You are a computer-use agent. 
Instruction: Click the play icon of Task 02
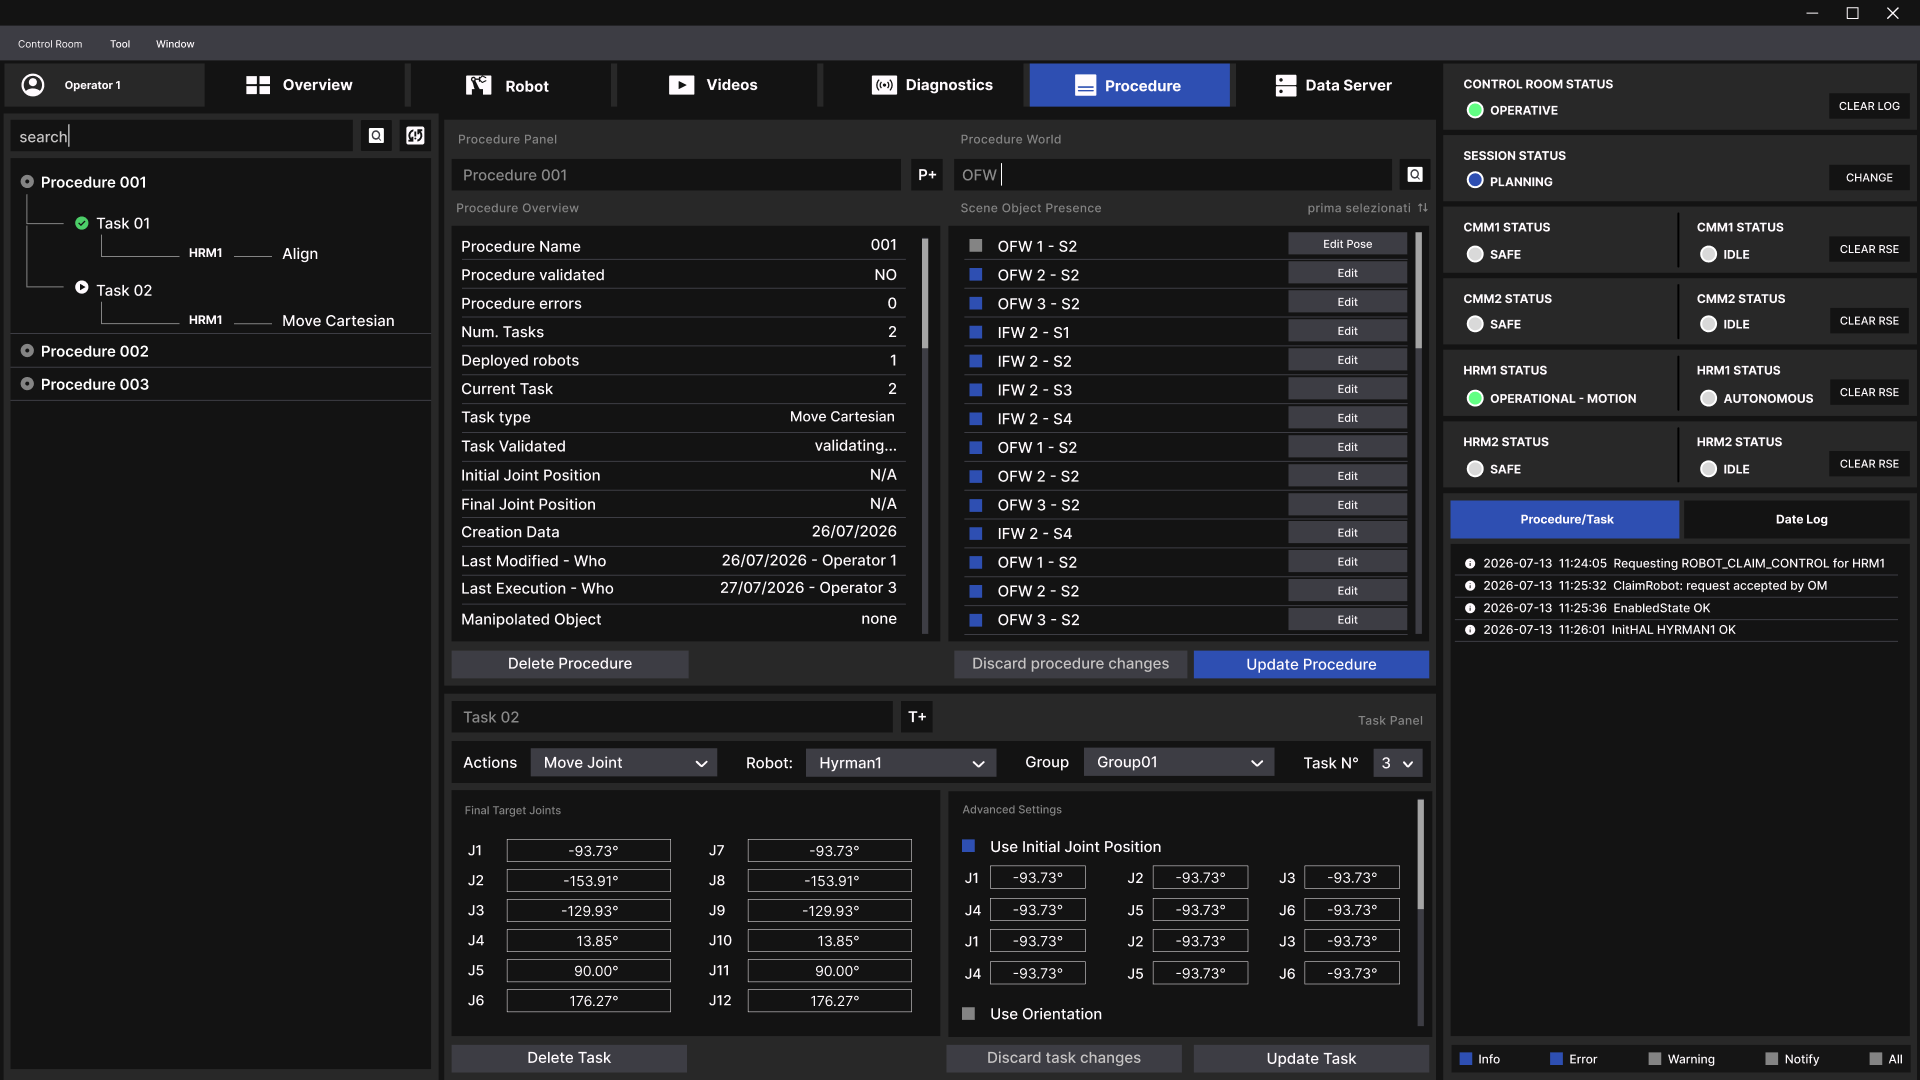[82, 288]
